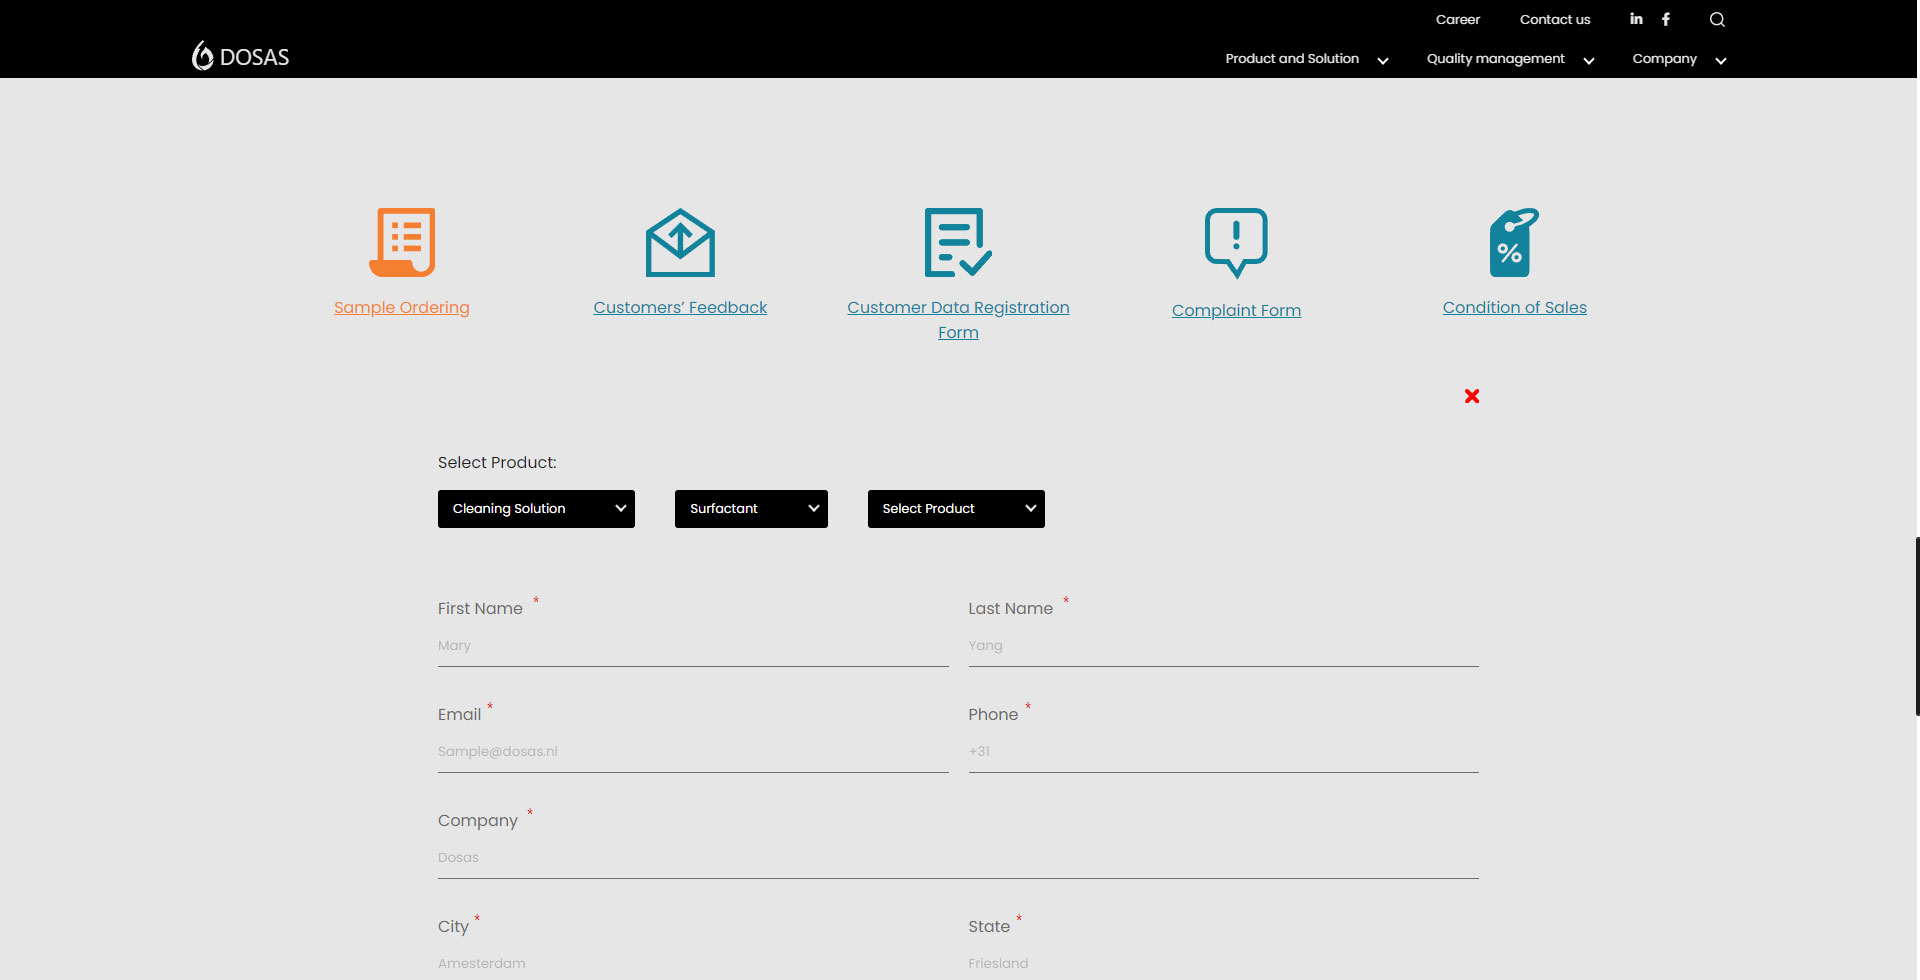The width and height of the screenshot is (1920, 980).
Task: Open the LinkedIn social icon
Action: pos(1636,19)
